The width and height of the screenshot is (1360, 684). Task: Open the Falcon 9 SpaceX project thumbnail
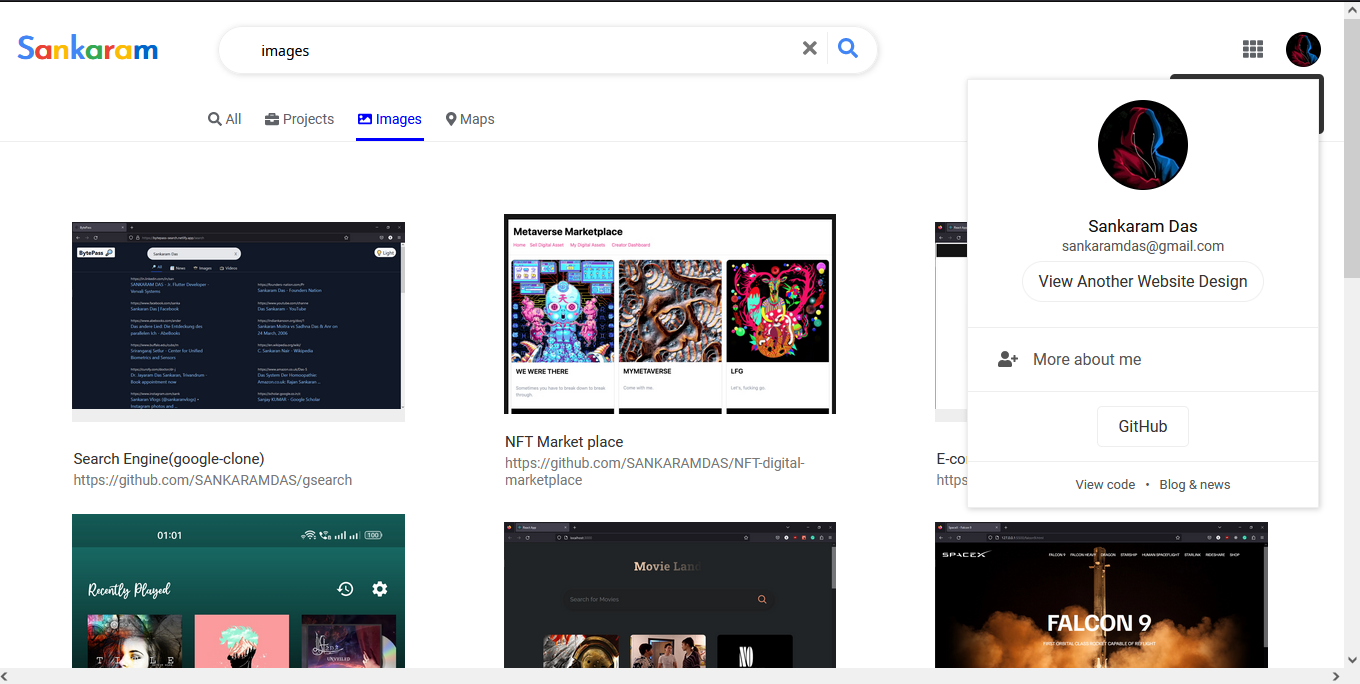[1100, 595]
